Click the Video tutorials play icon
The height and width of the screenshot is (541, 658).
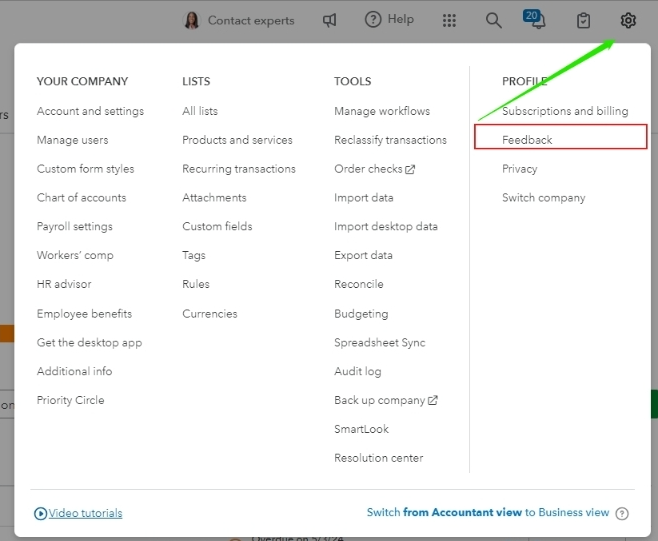tap(41, 513)
